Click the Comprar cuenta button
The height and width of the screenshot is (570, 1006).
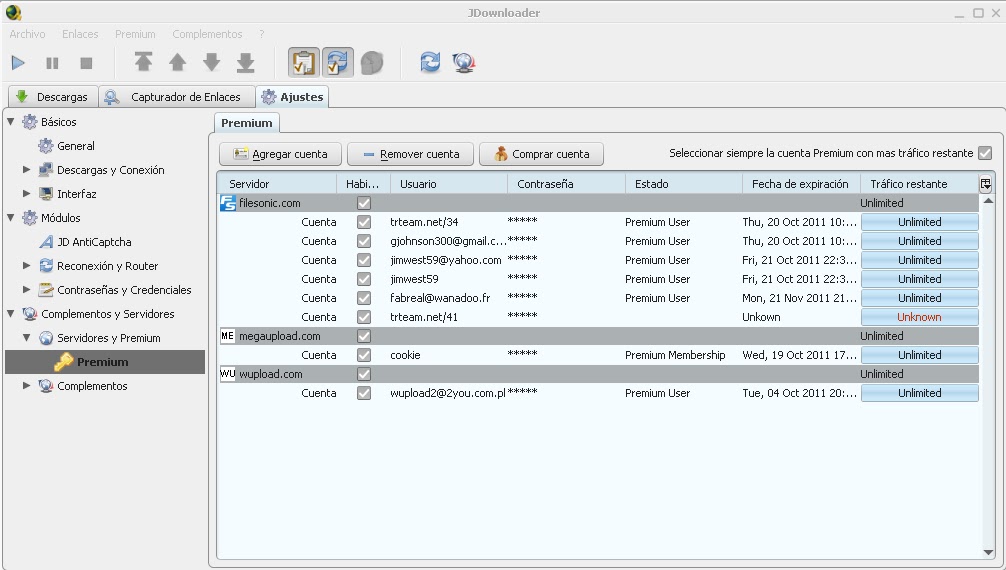541,154
